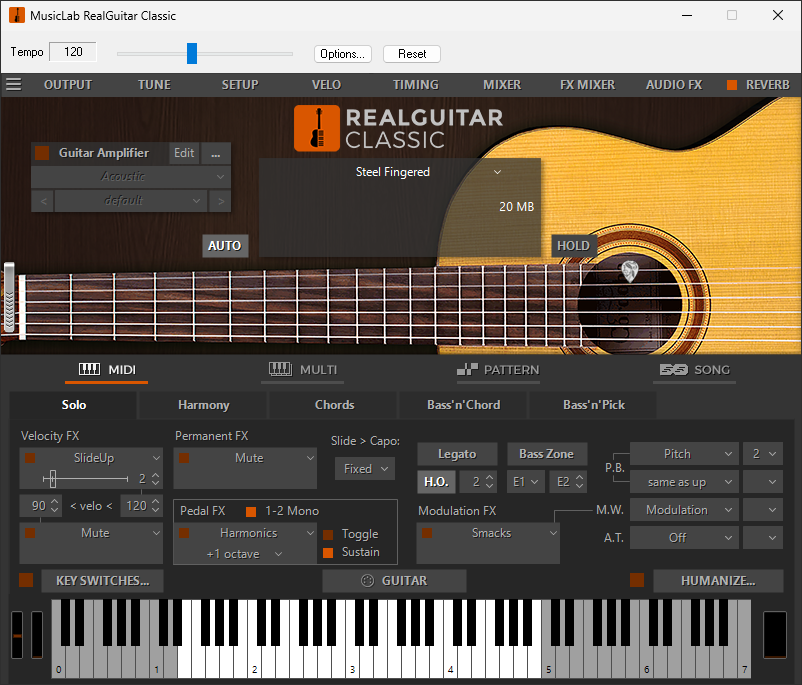The height and width of the screenshot is (685, 802).
Task: Open the Guitar Amplifier more options button
Action: click(x=216, y=153)
